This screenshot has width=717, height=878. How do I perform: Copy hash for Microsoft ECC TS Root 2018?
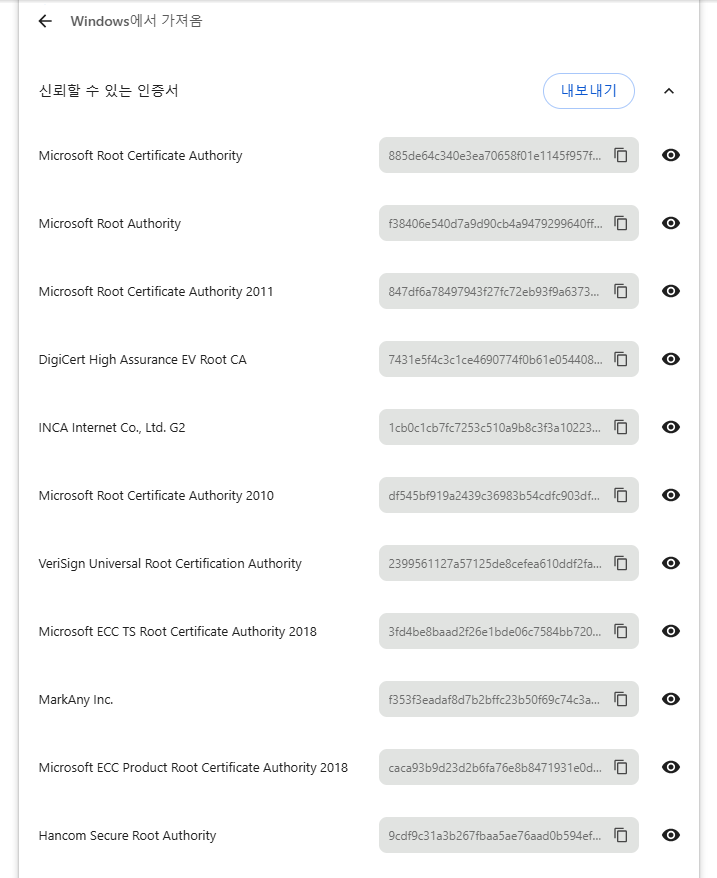621,631
